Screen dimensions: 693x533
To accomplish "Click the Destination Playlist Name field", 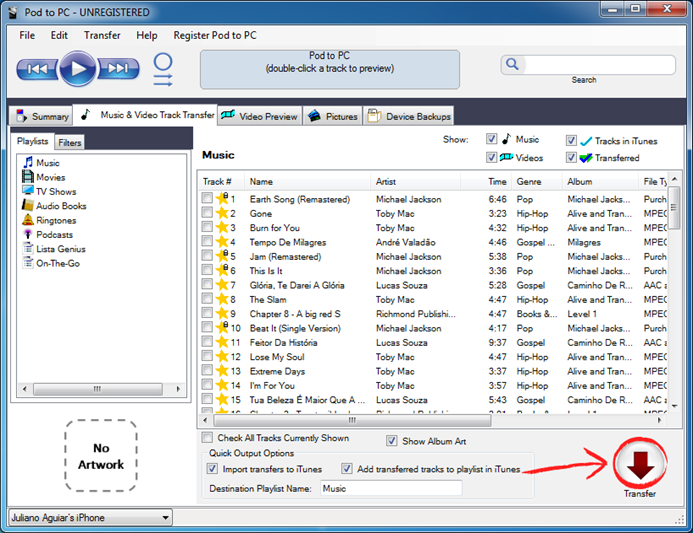I will tap(391, 488).
